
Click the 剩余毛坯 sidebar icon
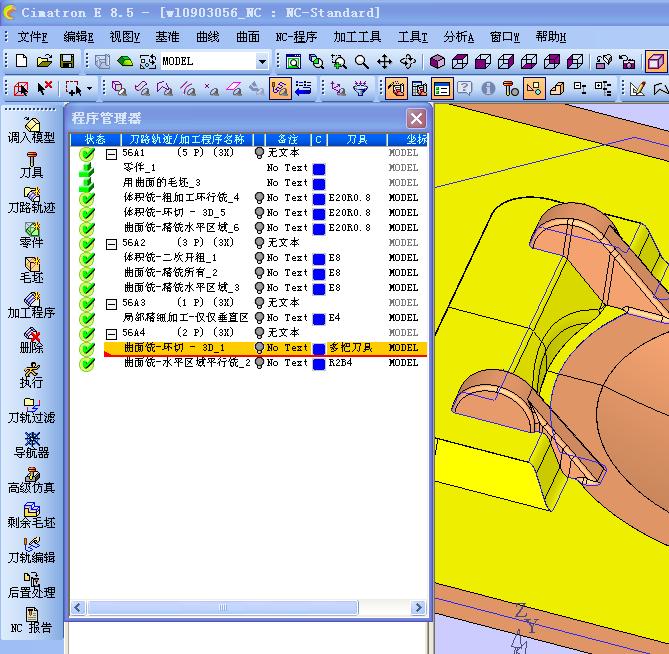click(x=31, y=515)
